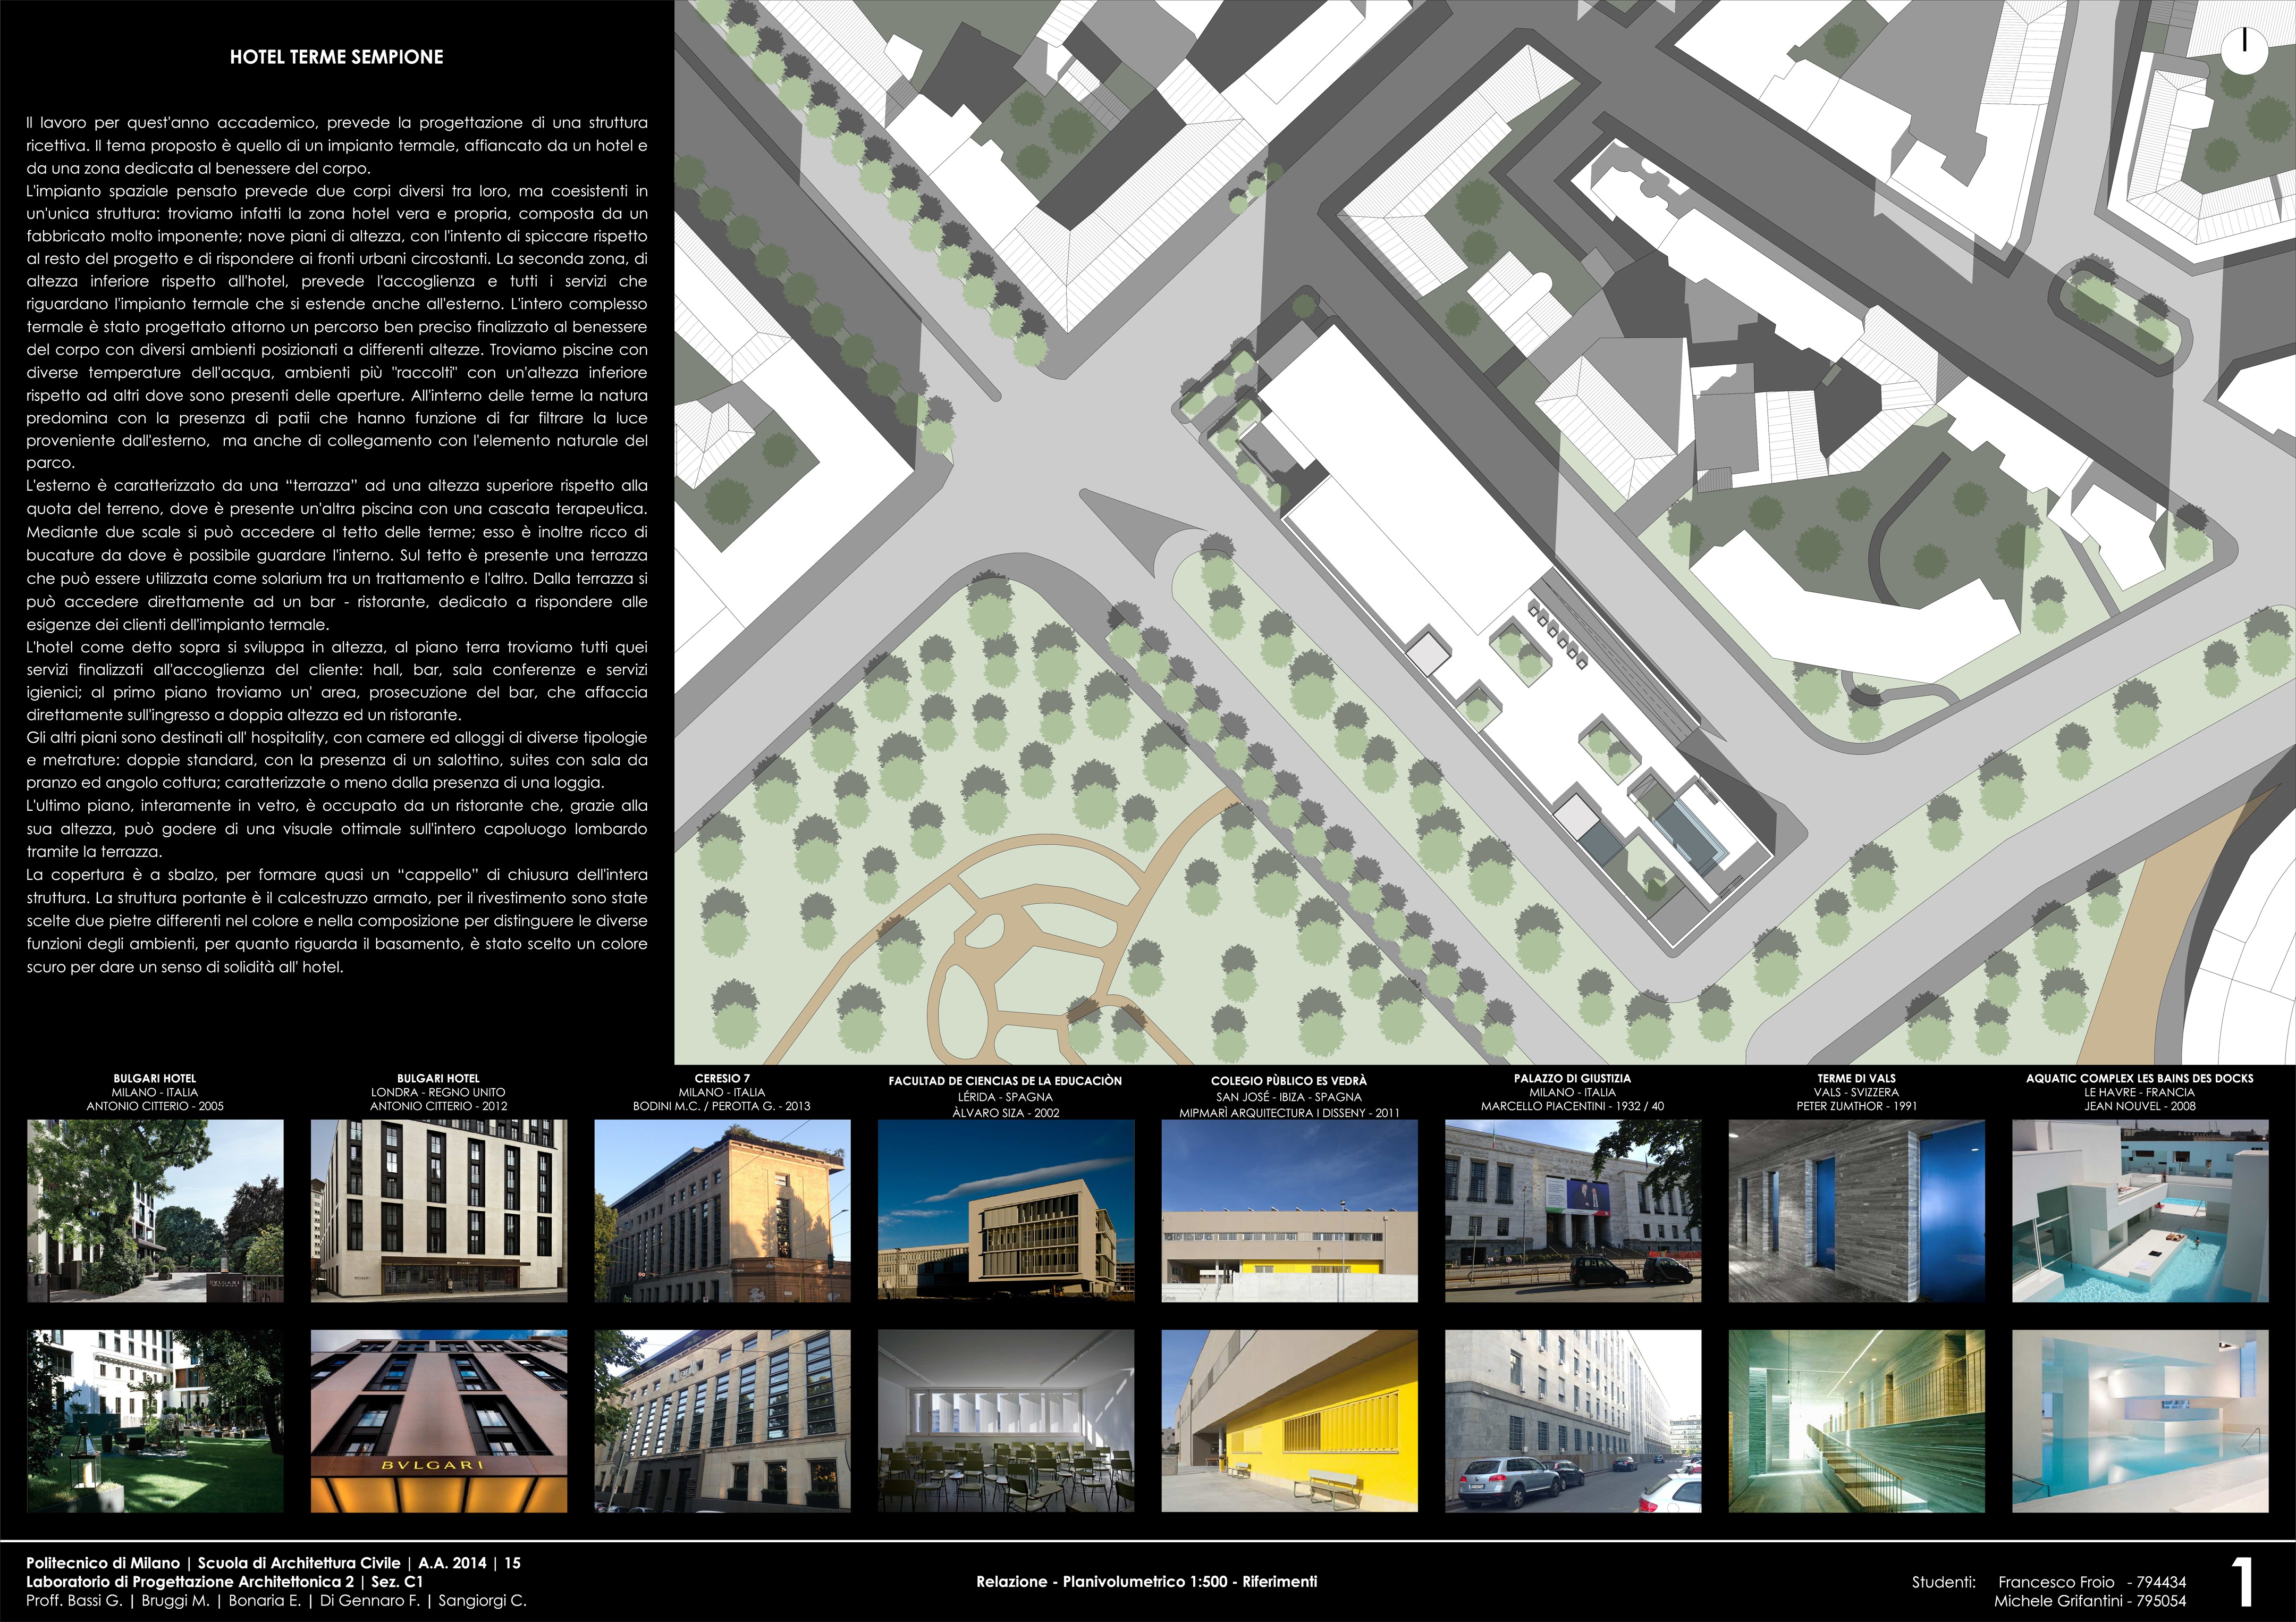
Task: Open Es Vedrà school exterior with blue sky
Action: (1289, 1211)
